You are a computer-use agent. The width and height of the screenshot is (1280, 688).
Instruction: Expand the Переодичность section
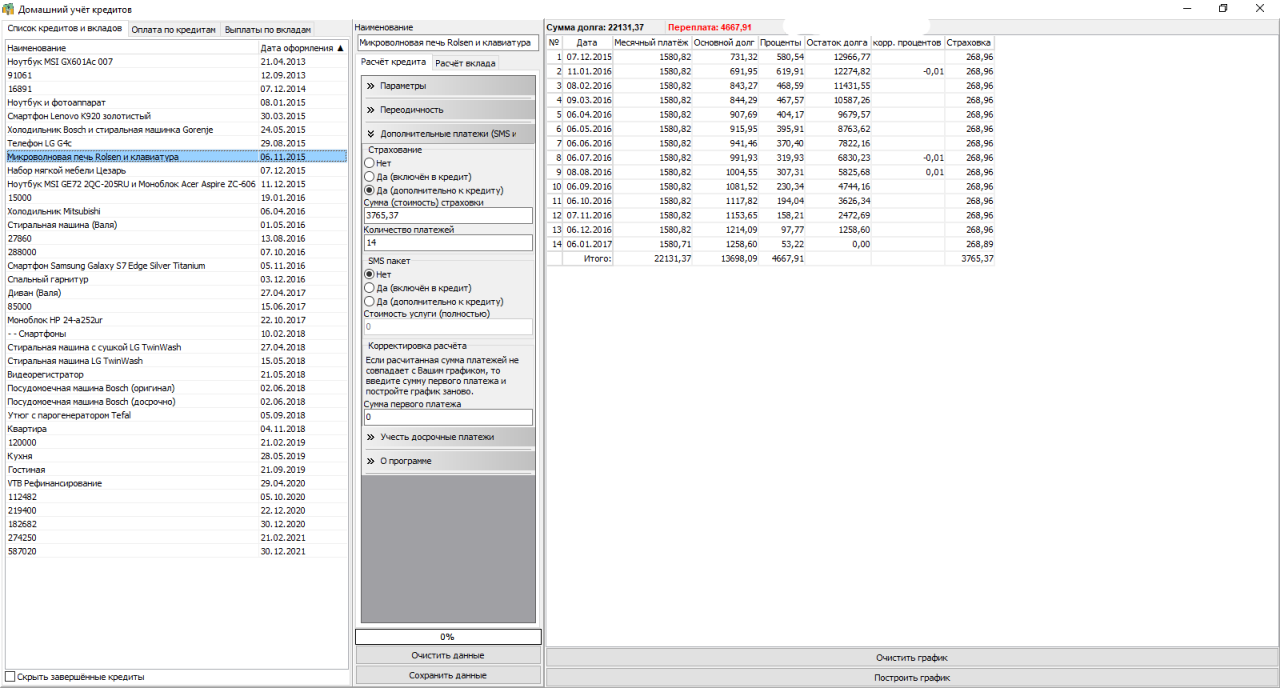(448, 110)
